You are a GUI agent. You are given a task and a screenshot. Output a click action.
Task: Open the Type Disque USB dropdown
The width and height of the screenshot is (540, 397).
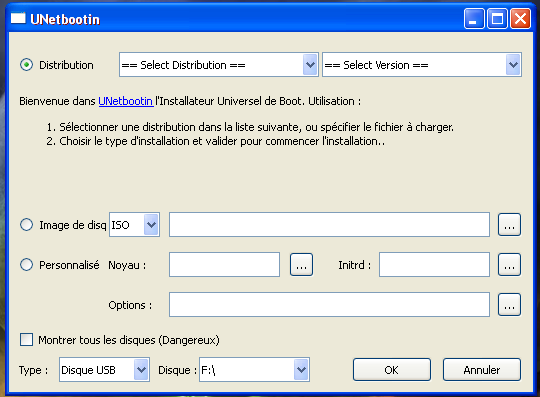pos(104,369)
